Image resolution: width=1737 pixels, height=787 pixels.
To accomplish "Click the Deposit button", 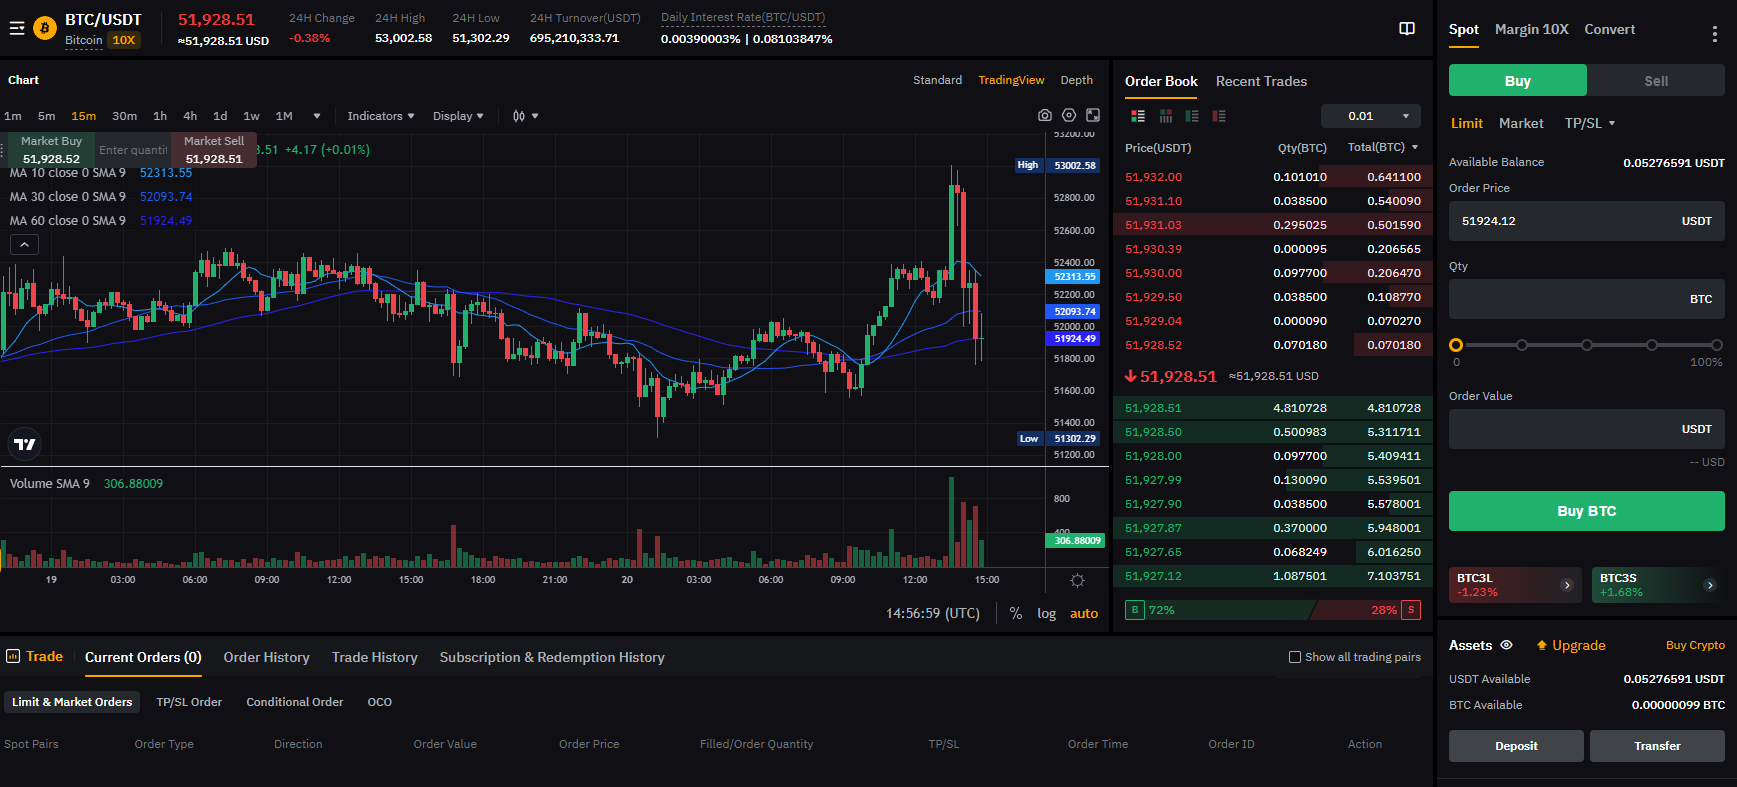I will (x=1516, y=746).
